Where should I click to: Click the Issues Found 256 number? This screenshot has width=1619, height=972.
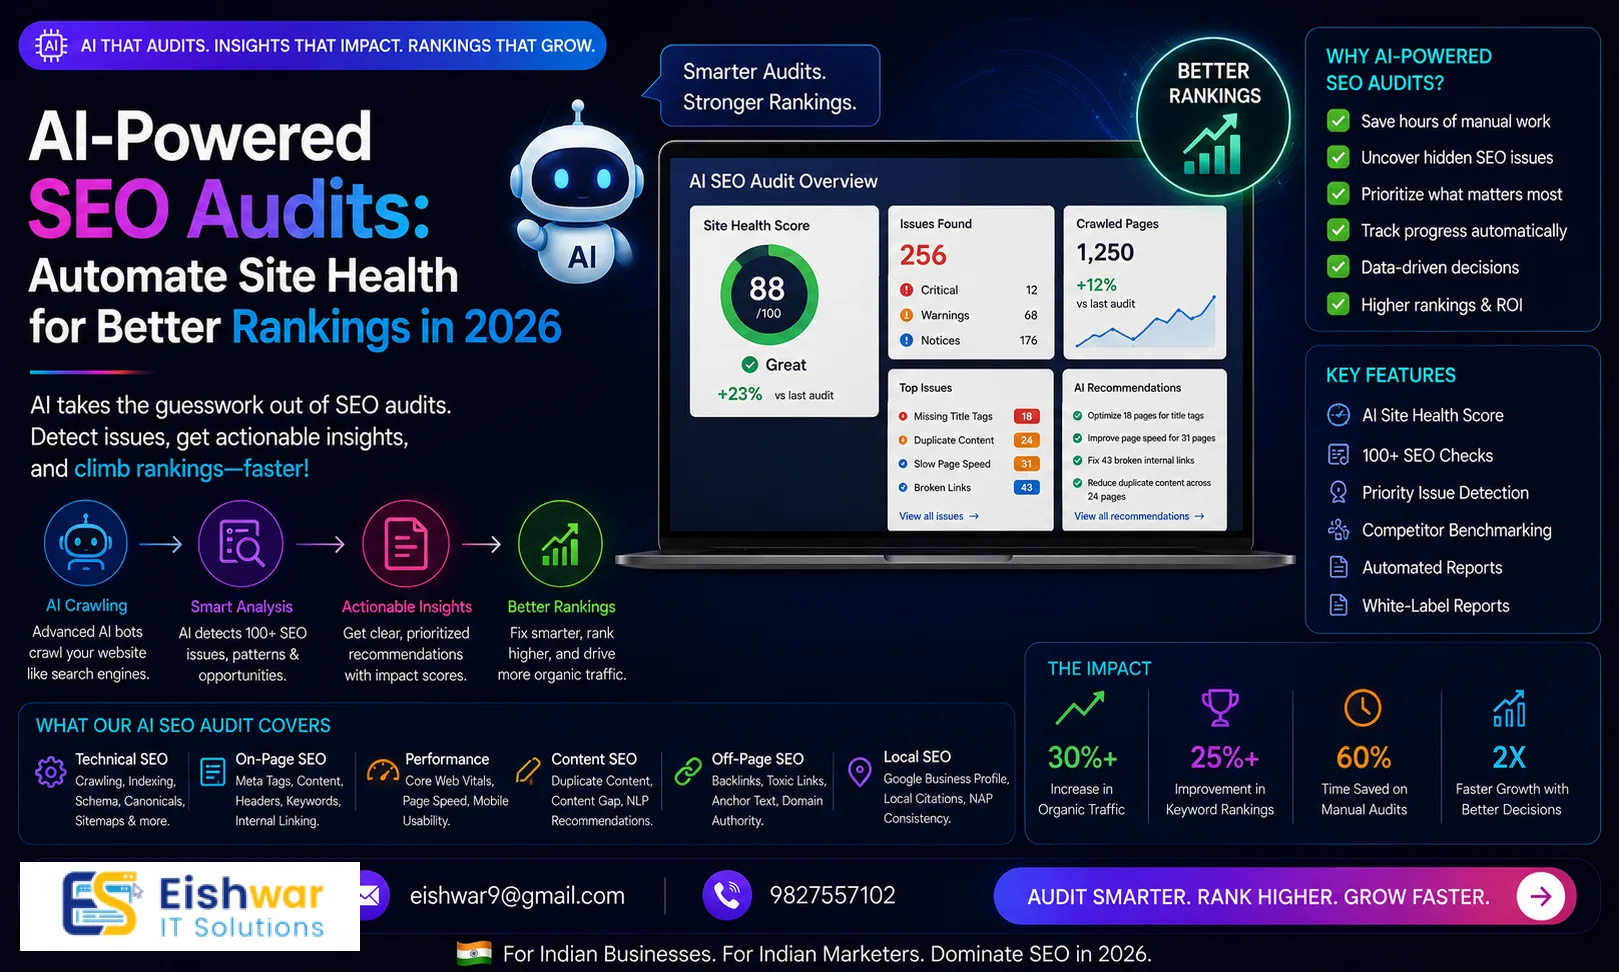tap(922, 255)
